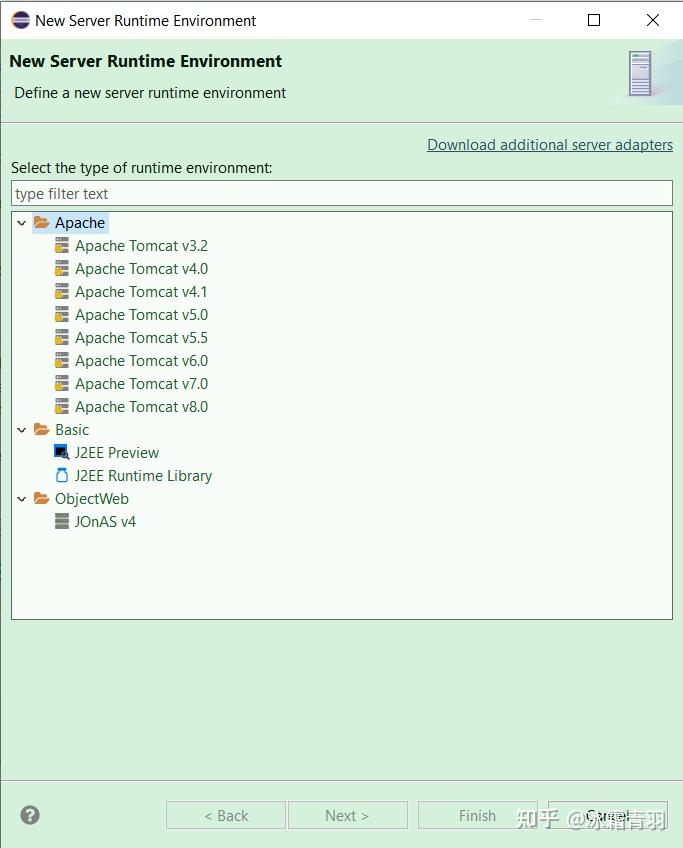683x848 pixels.
Task: Click the Apache Tomcat v6.0 server icon
Action: click(62, 360)
